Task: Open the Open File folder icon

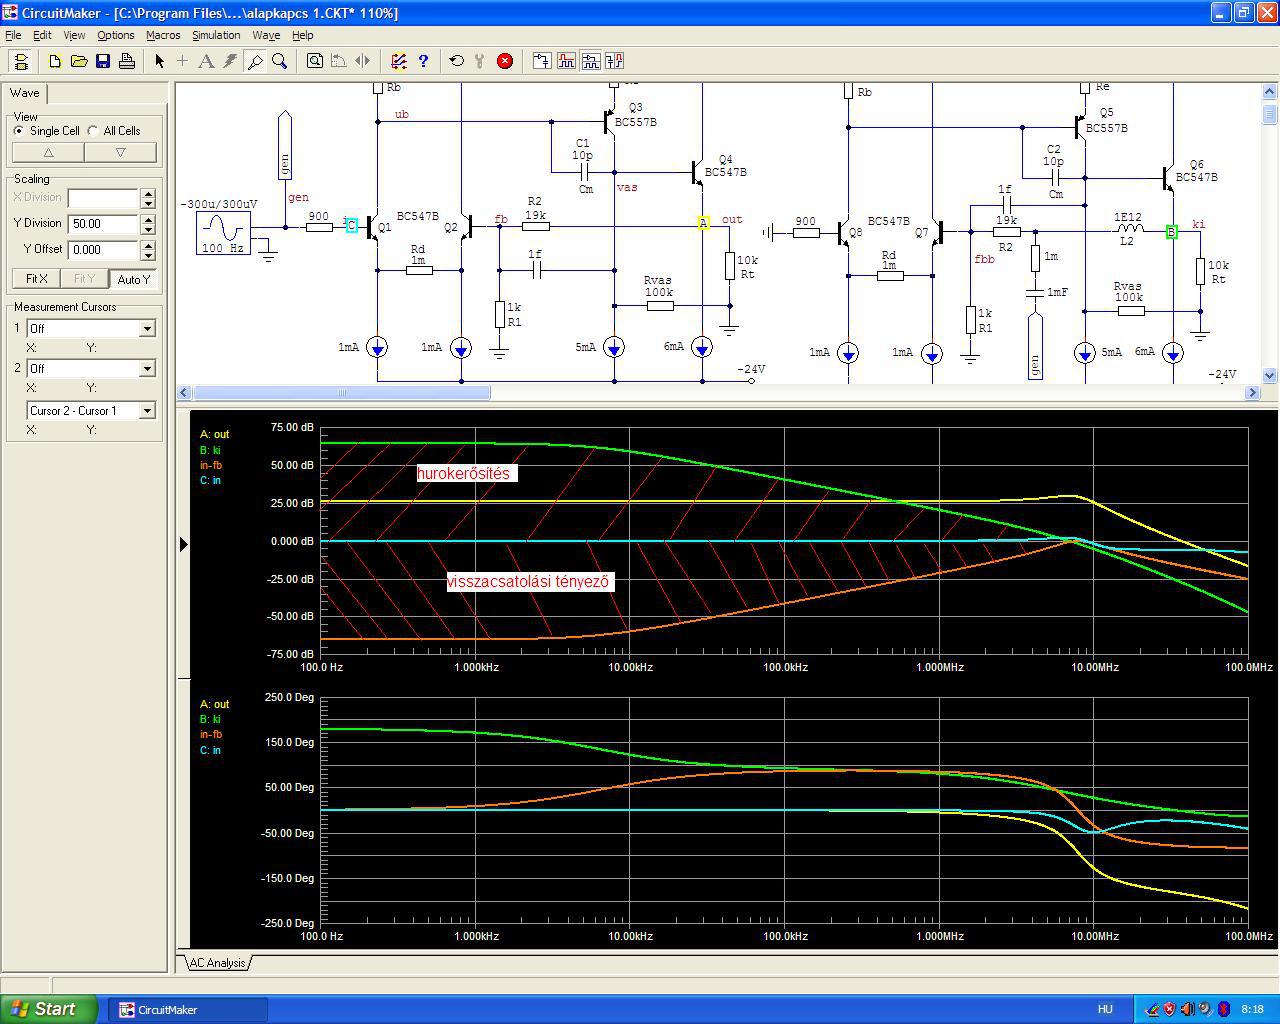Action: tap(79, 61)
